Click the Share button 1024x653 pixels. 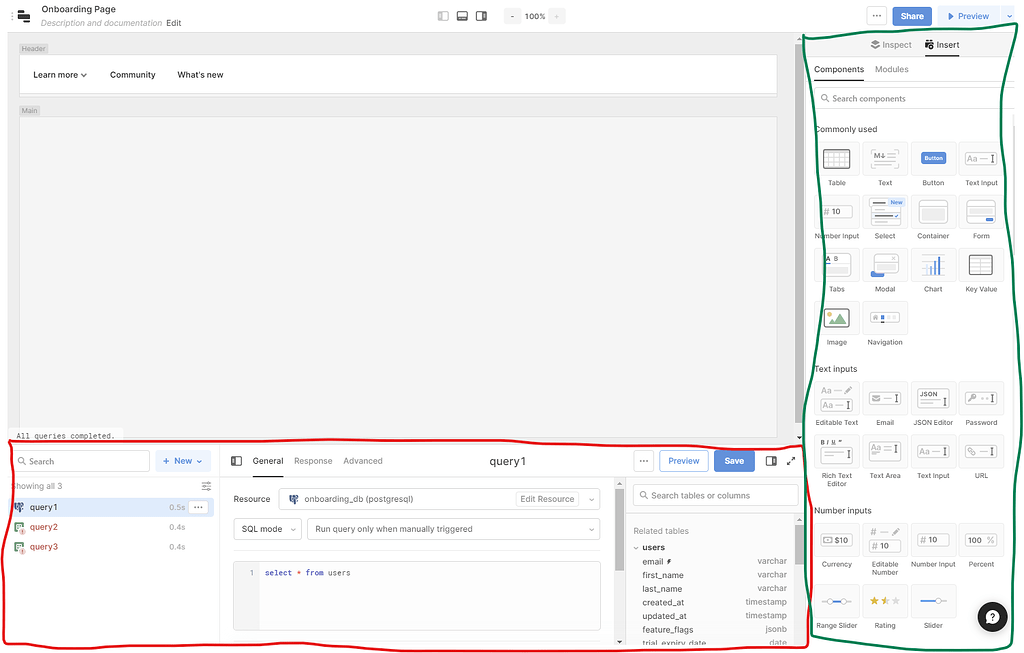(x=911, y=15)
